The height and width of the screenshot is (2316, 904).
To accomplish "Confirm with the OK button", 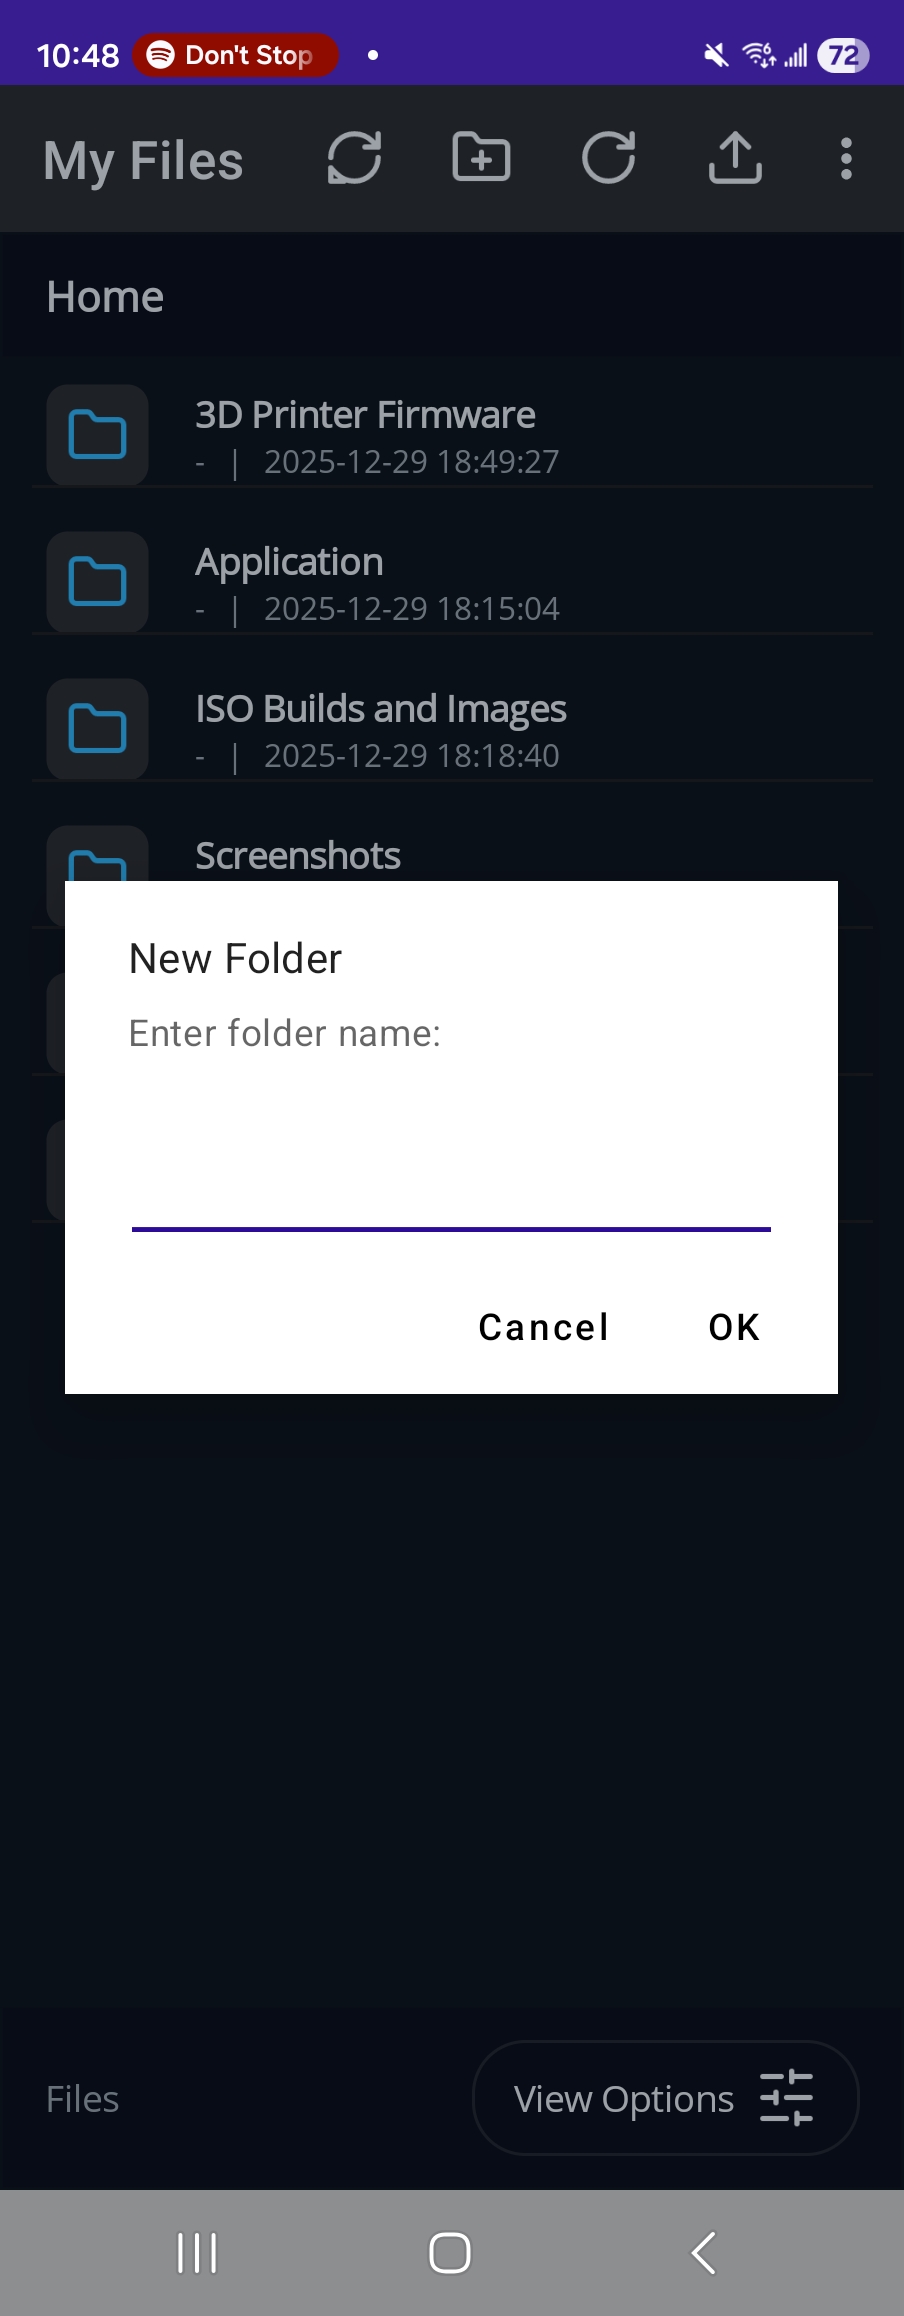I will pos(733,1327).
